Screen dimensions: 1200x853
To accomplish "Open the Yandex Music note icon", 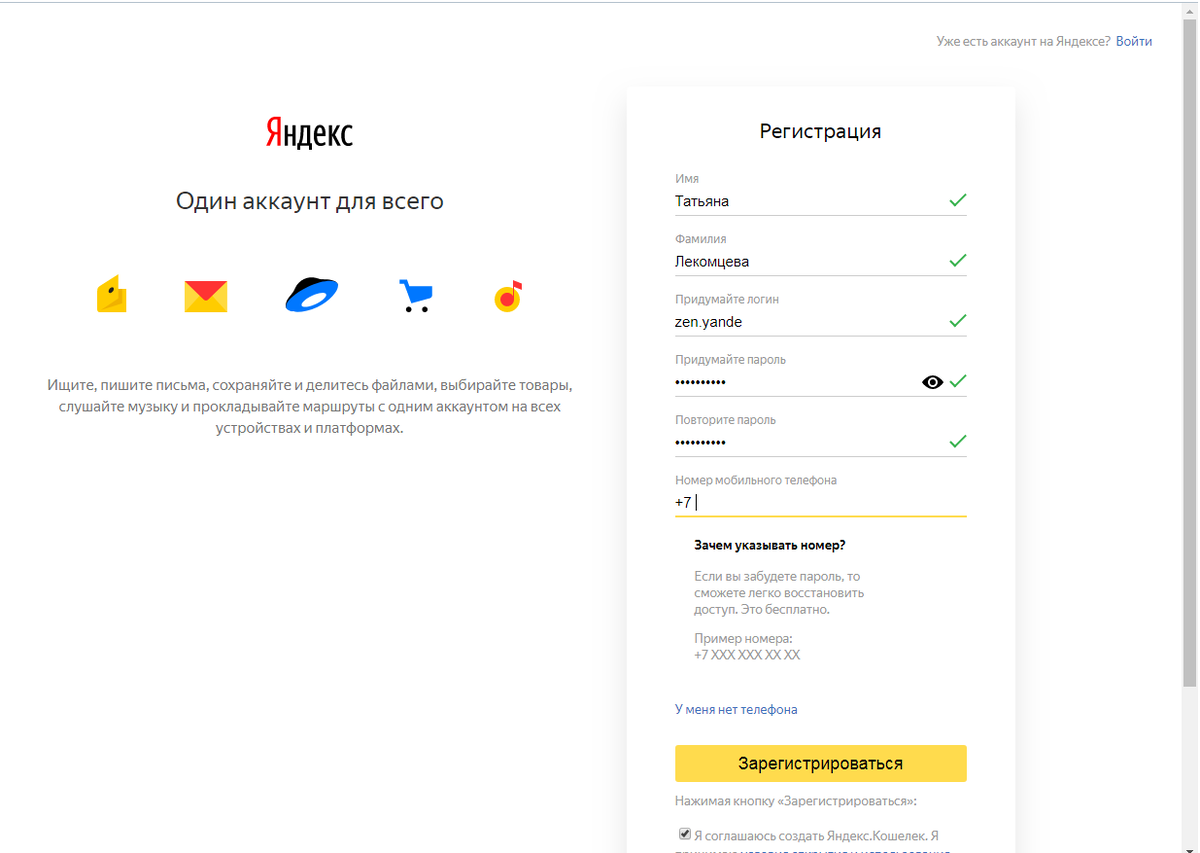I will click(508, 296).
